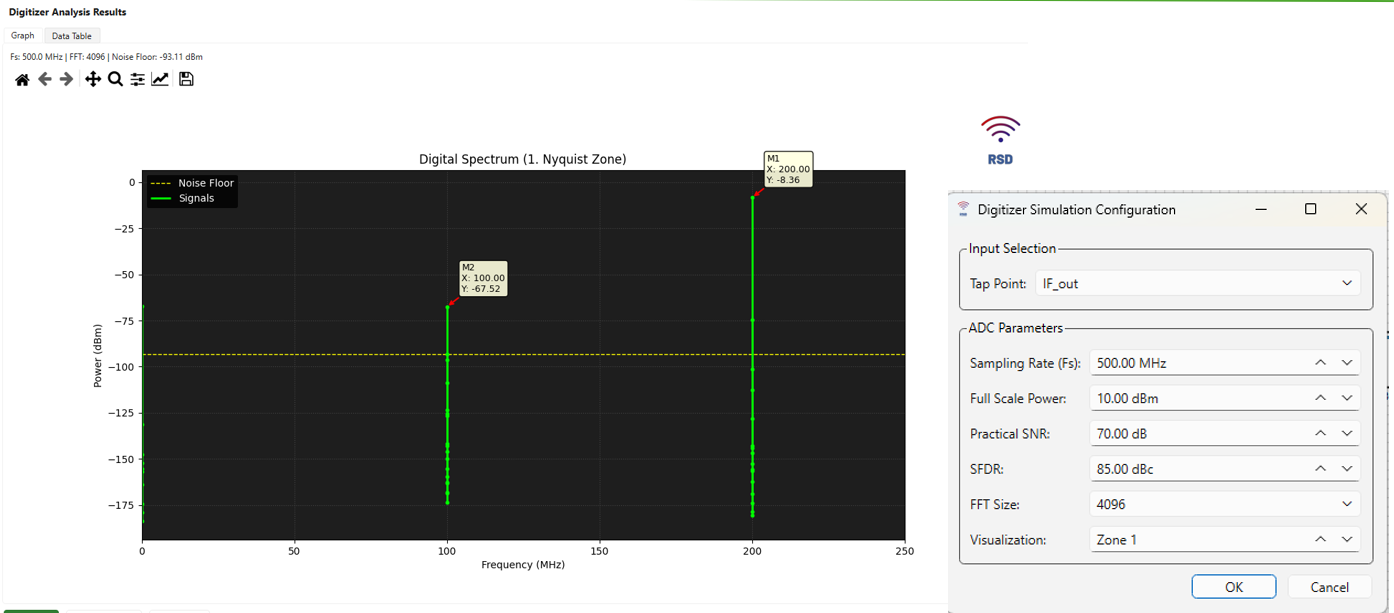Confirm configuration with OK button
The height and width of the screenshot is (613, 1394).
[1233, 587]
